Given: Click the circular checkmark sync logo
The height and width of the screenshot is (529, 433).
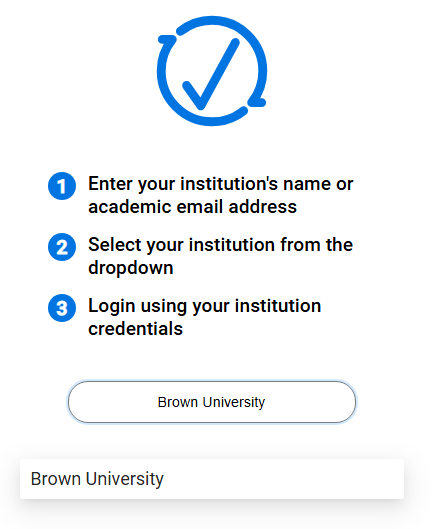Looking at the screenshot, I should pyautogui.click(x=212, y=71).
